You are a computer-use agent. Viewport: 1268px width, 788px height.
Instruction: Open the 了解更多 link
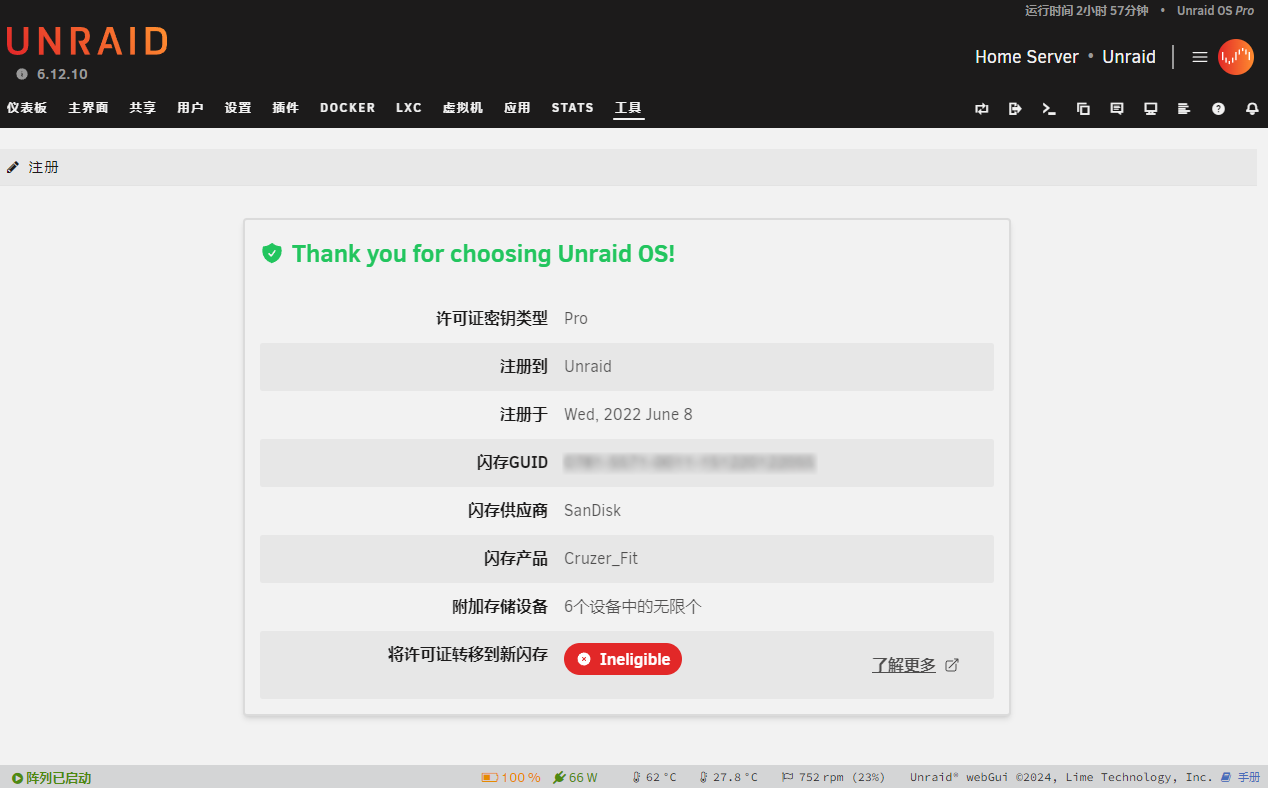tap(904, 664)
